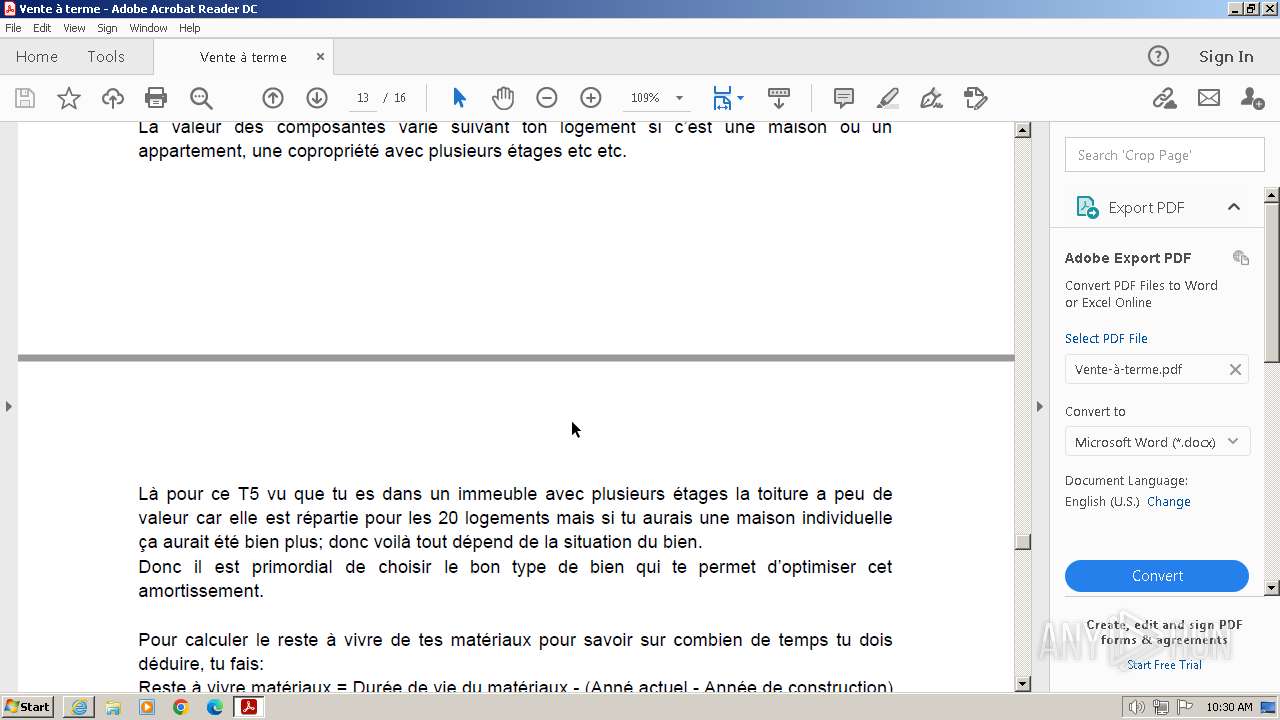The width and height of the screenshot is (1280, 720).
Task: Switch to the Tools tab
Action: (106, 57)
